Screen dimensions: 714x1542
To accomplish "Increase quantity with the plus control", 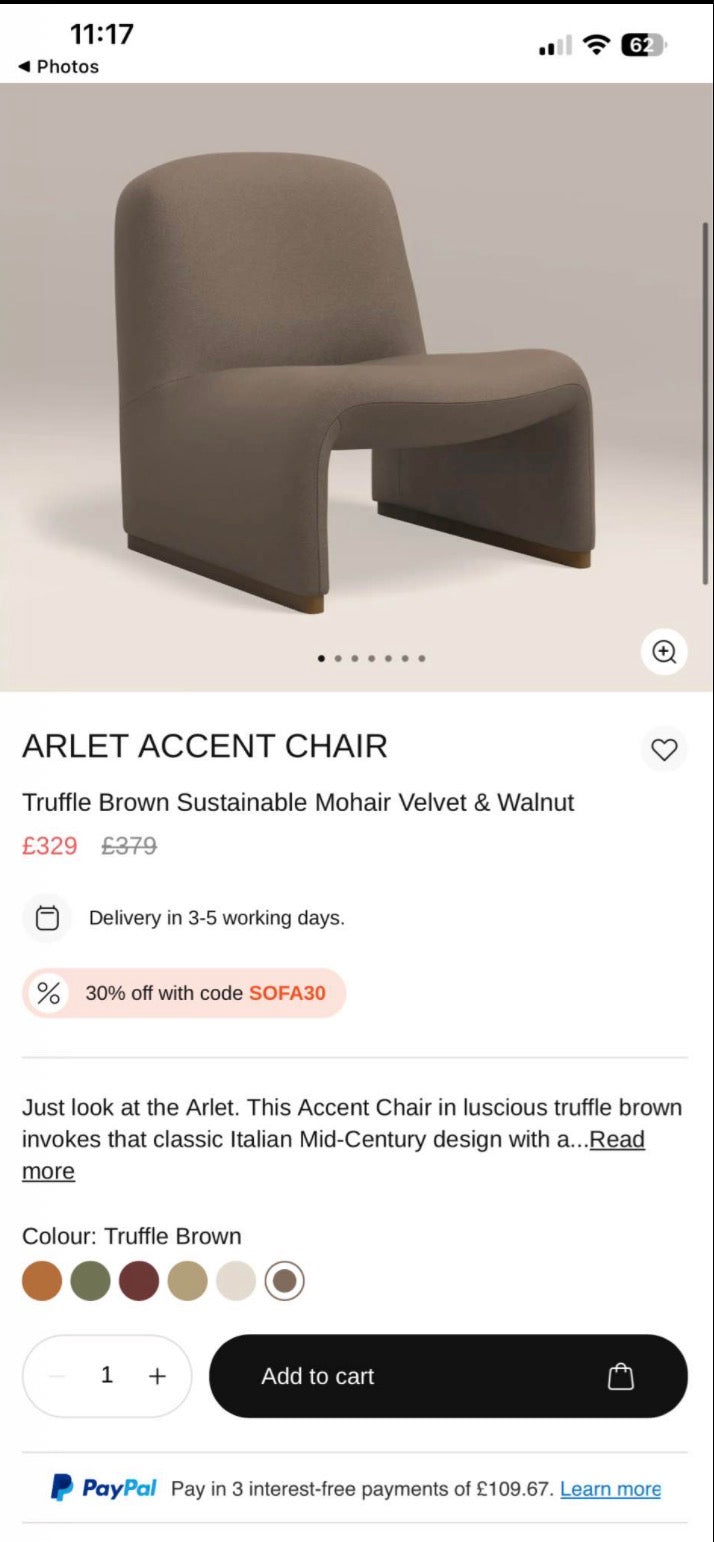I will pyautogui.click(x=157, y=1376).
